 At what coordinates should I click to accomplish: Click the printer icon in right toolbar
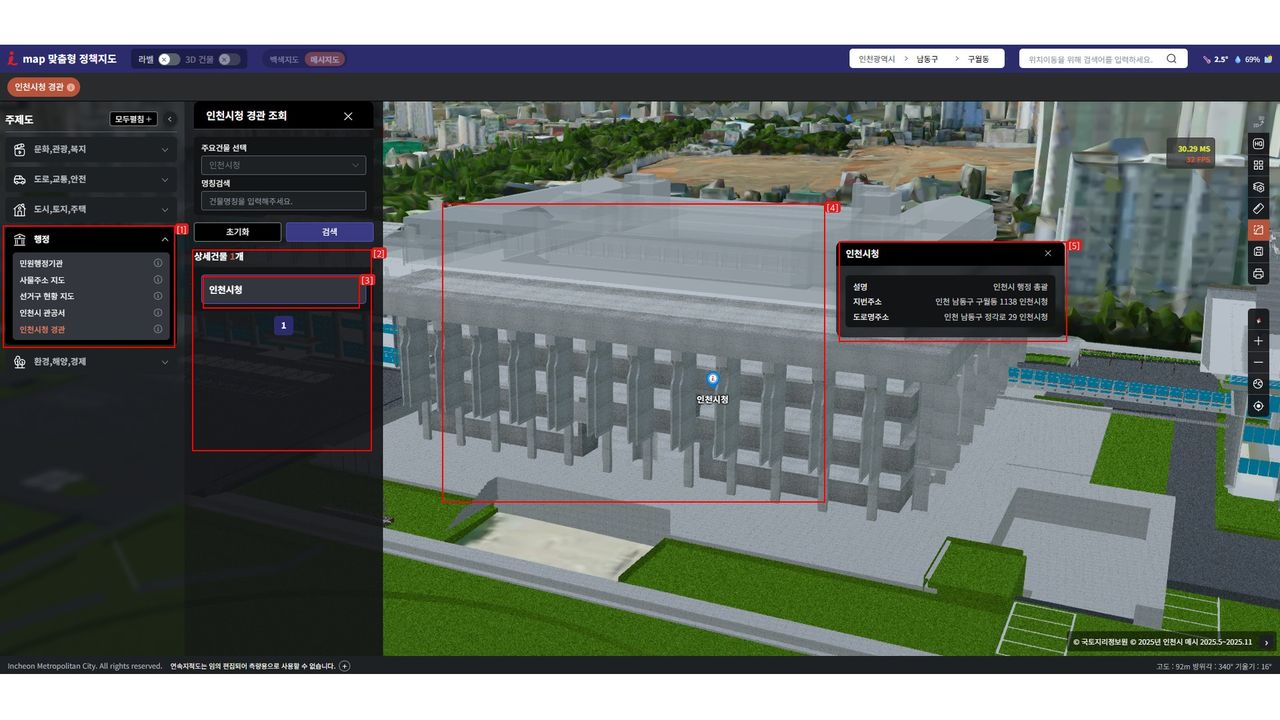click(x=1258, y=273)
